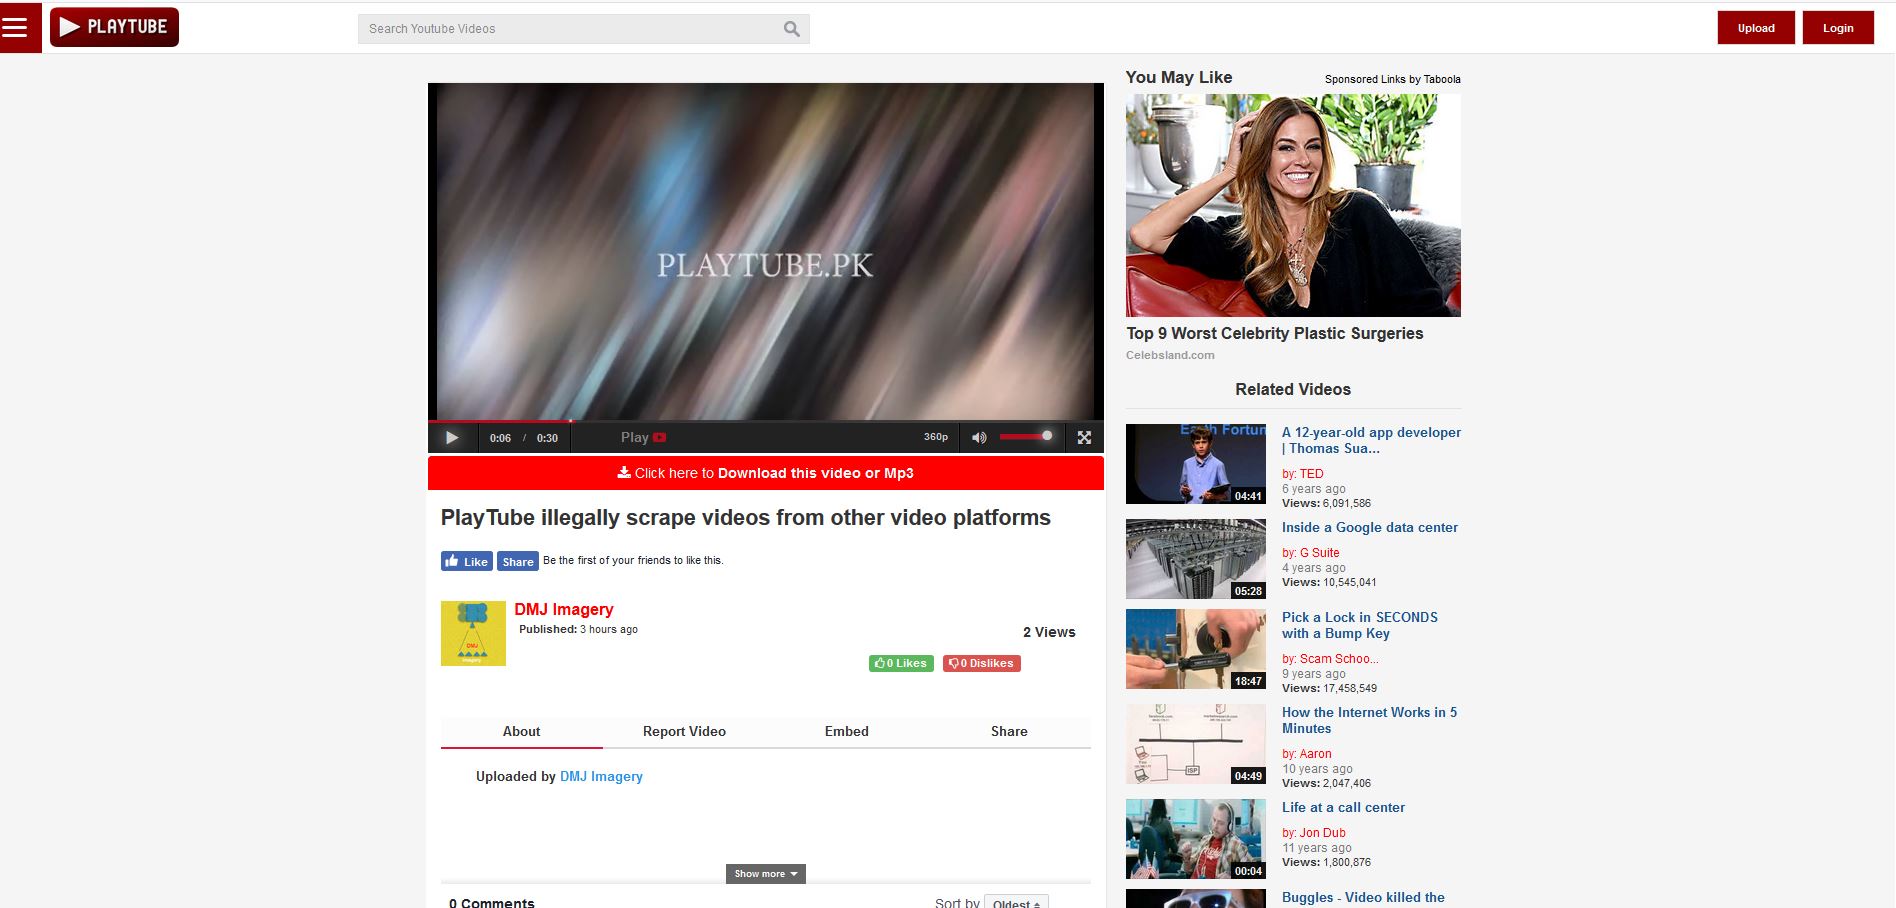Switch to the Report Video tab
Image resolution: width=1896 pixels, height=908 pixels.
point(684,731)
